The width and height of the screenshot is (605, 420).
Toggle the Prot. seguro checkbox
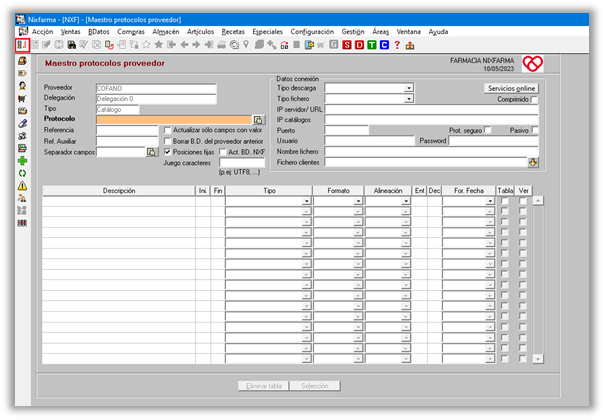[x=488, y=130]
